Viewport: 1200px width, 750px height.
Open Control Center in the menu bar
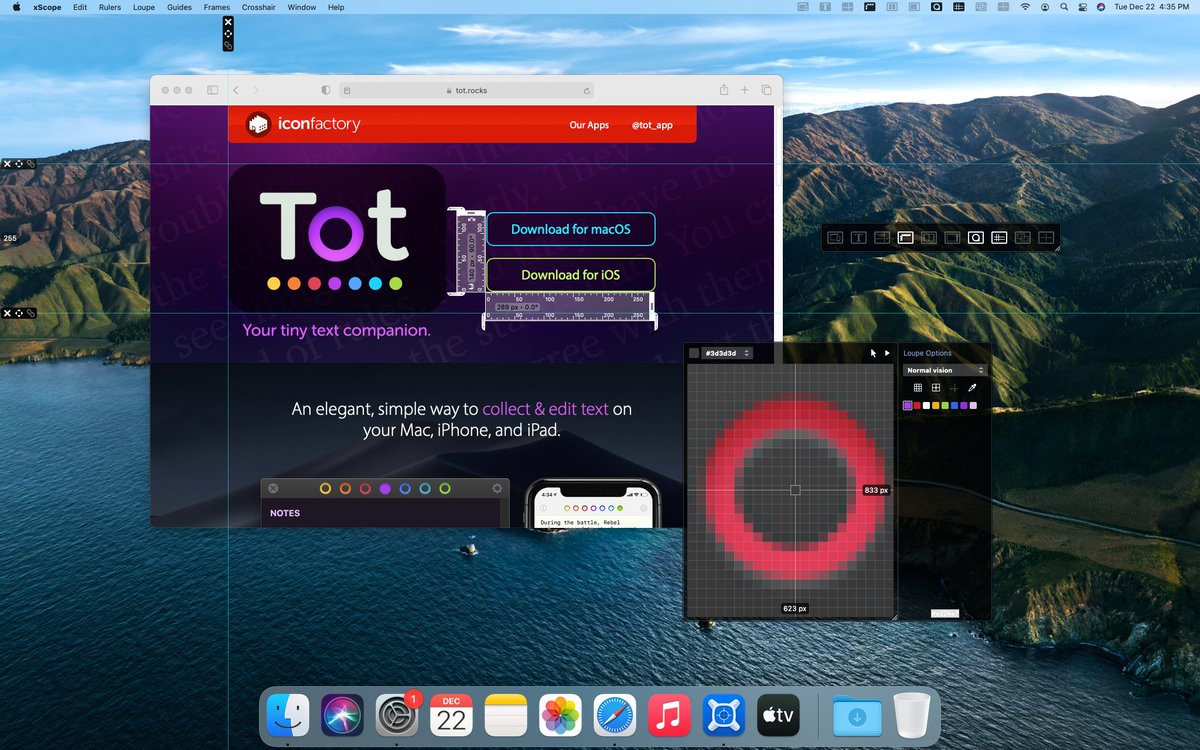(1081, 7)
